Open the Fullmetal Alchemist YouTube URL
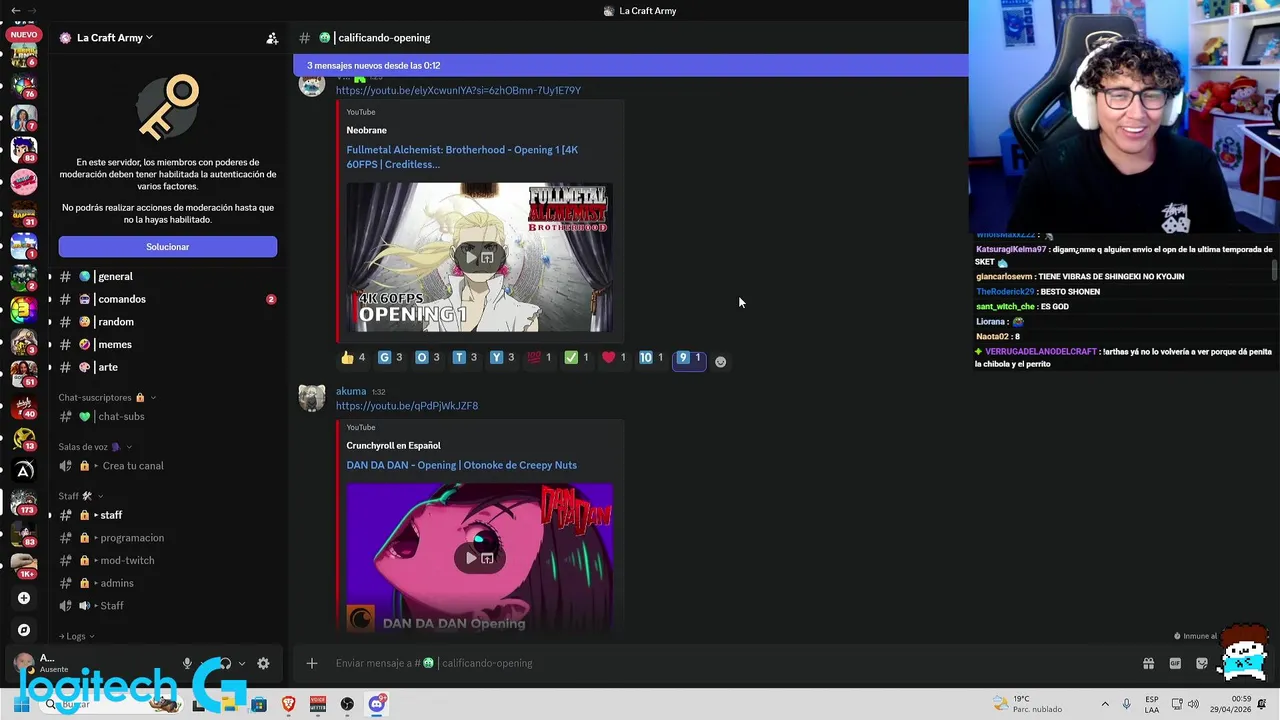This screenshot has width=1280, height=720. 458,91
